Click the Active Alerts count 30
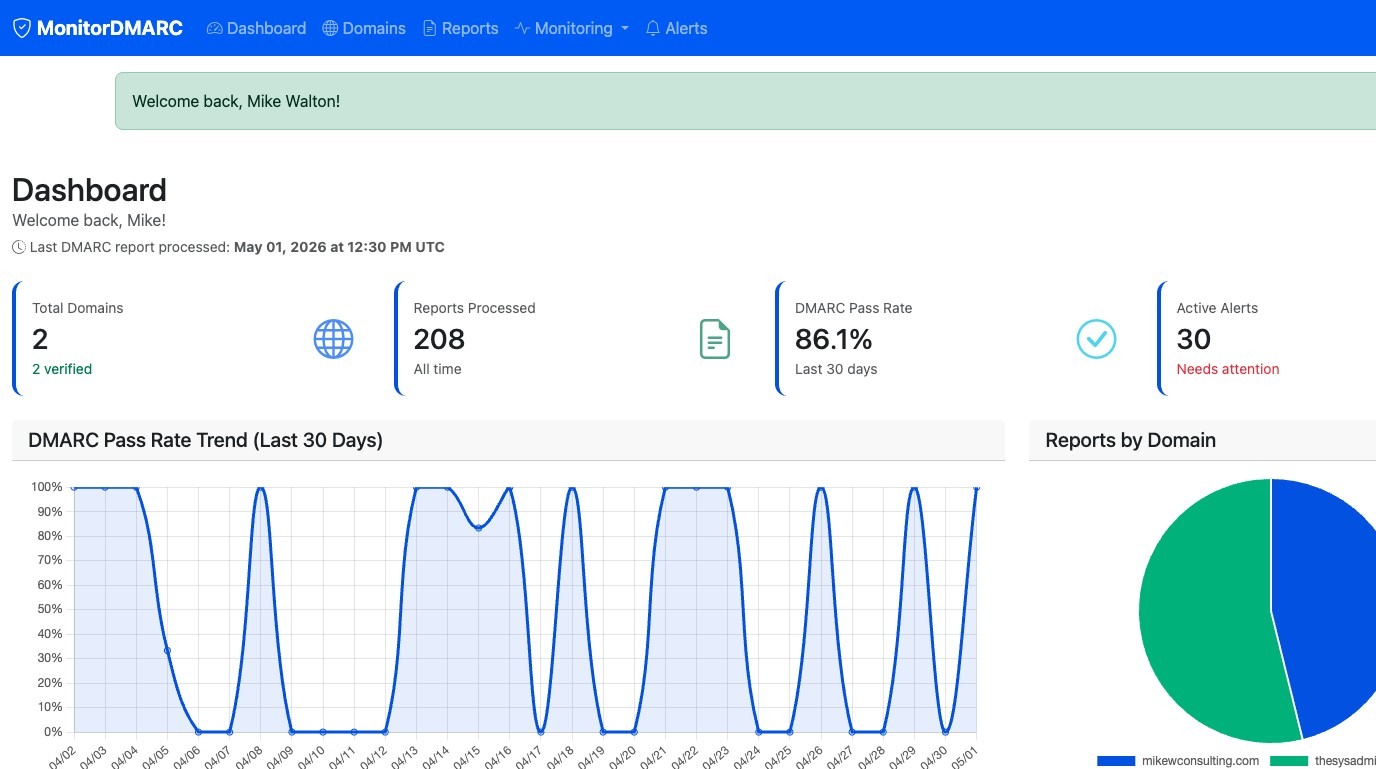The height and width of the screenshot is (769, 1376). pos(1194,339)
